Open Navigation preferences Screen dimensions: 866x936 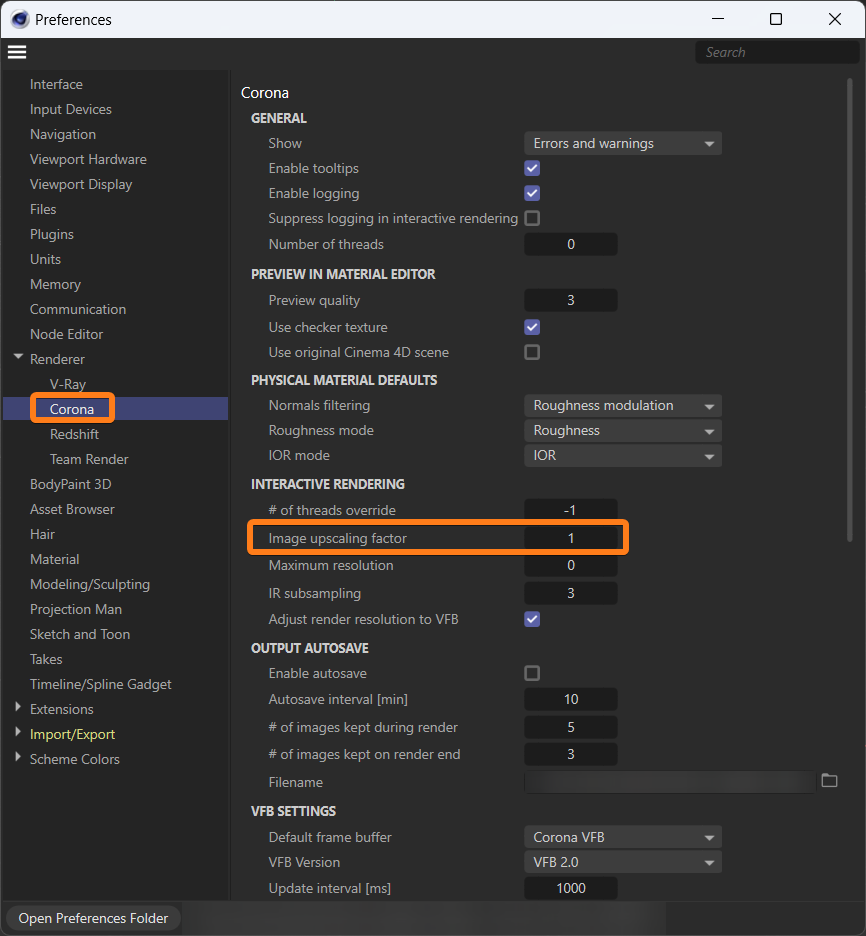pyautogui.click(x=63, y=135)
